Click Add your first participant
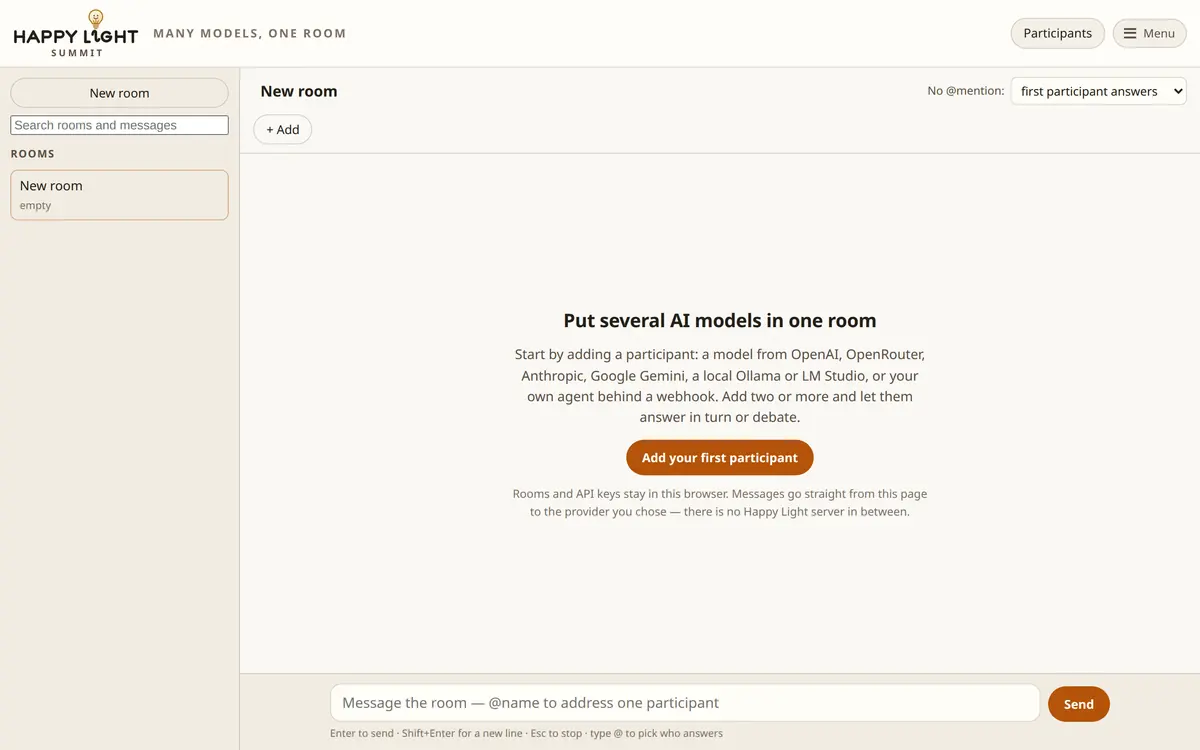Image resolution: width=1200 pixels, height=750 pixels. [720, 458]
